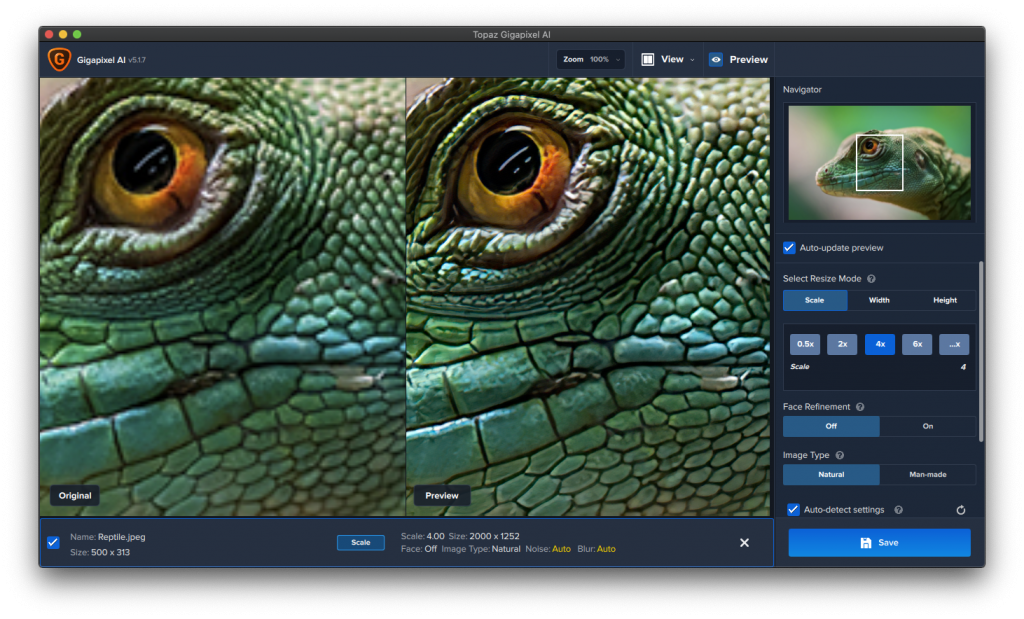The image size is (1024, 619).
Task: Set Image Type to Man-made
Action: 928,475
